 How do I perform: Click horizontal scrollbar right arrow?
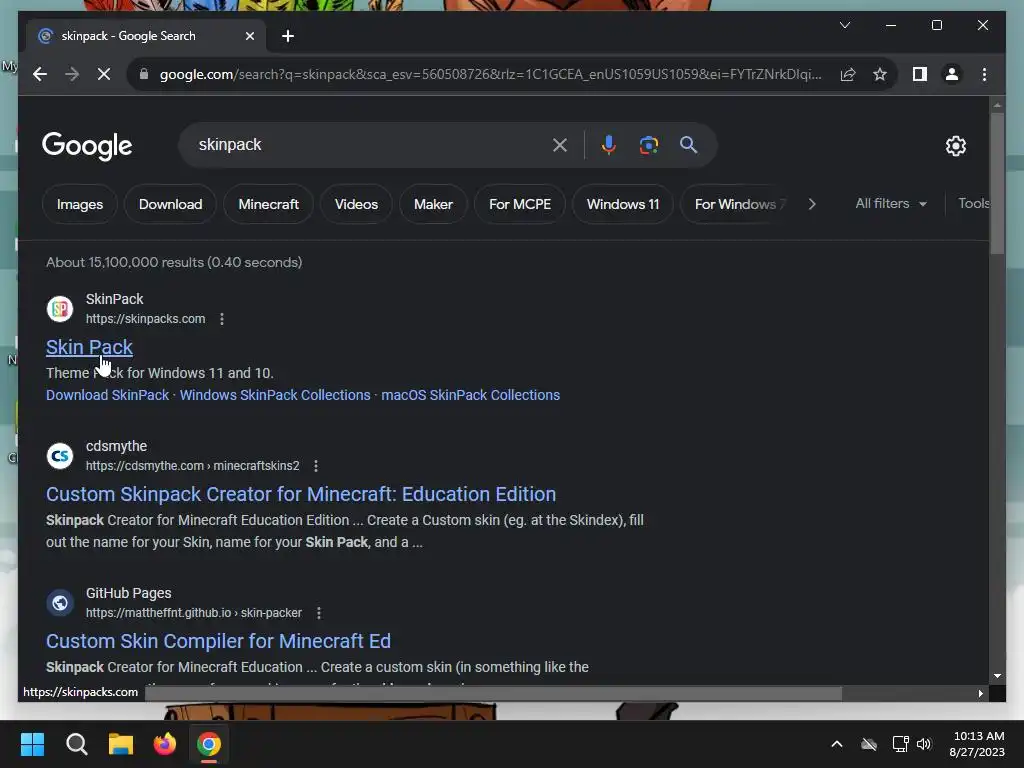(x=980, y=694)
